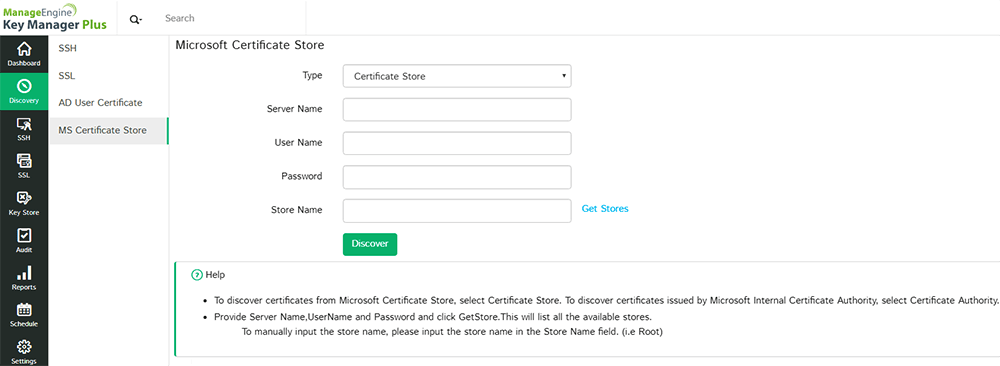This screenshot has width=1000, height=366.
Task: Focus the Server Name input field
Action: point(457,109)
